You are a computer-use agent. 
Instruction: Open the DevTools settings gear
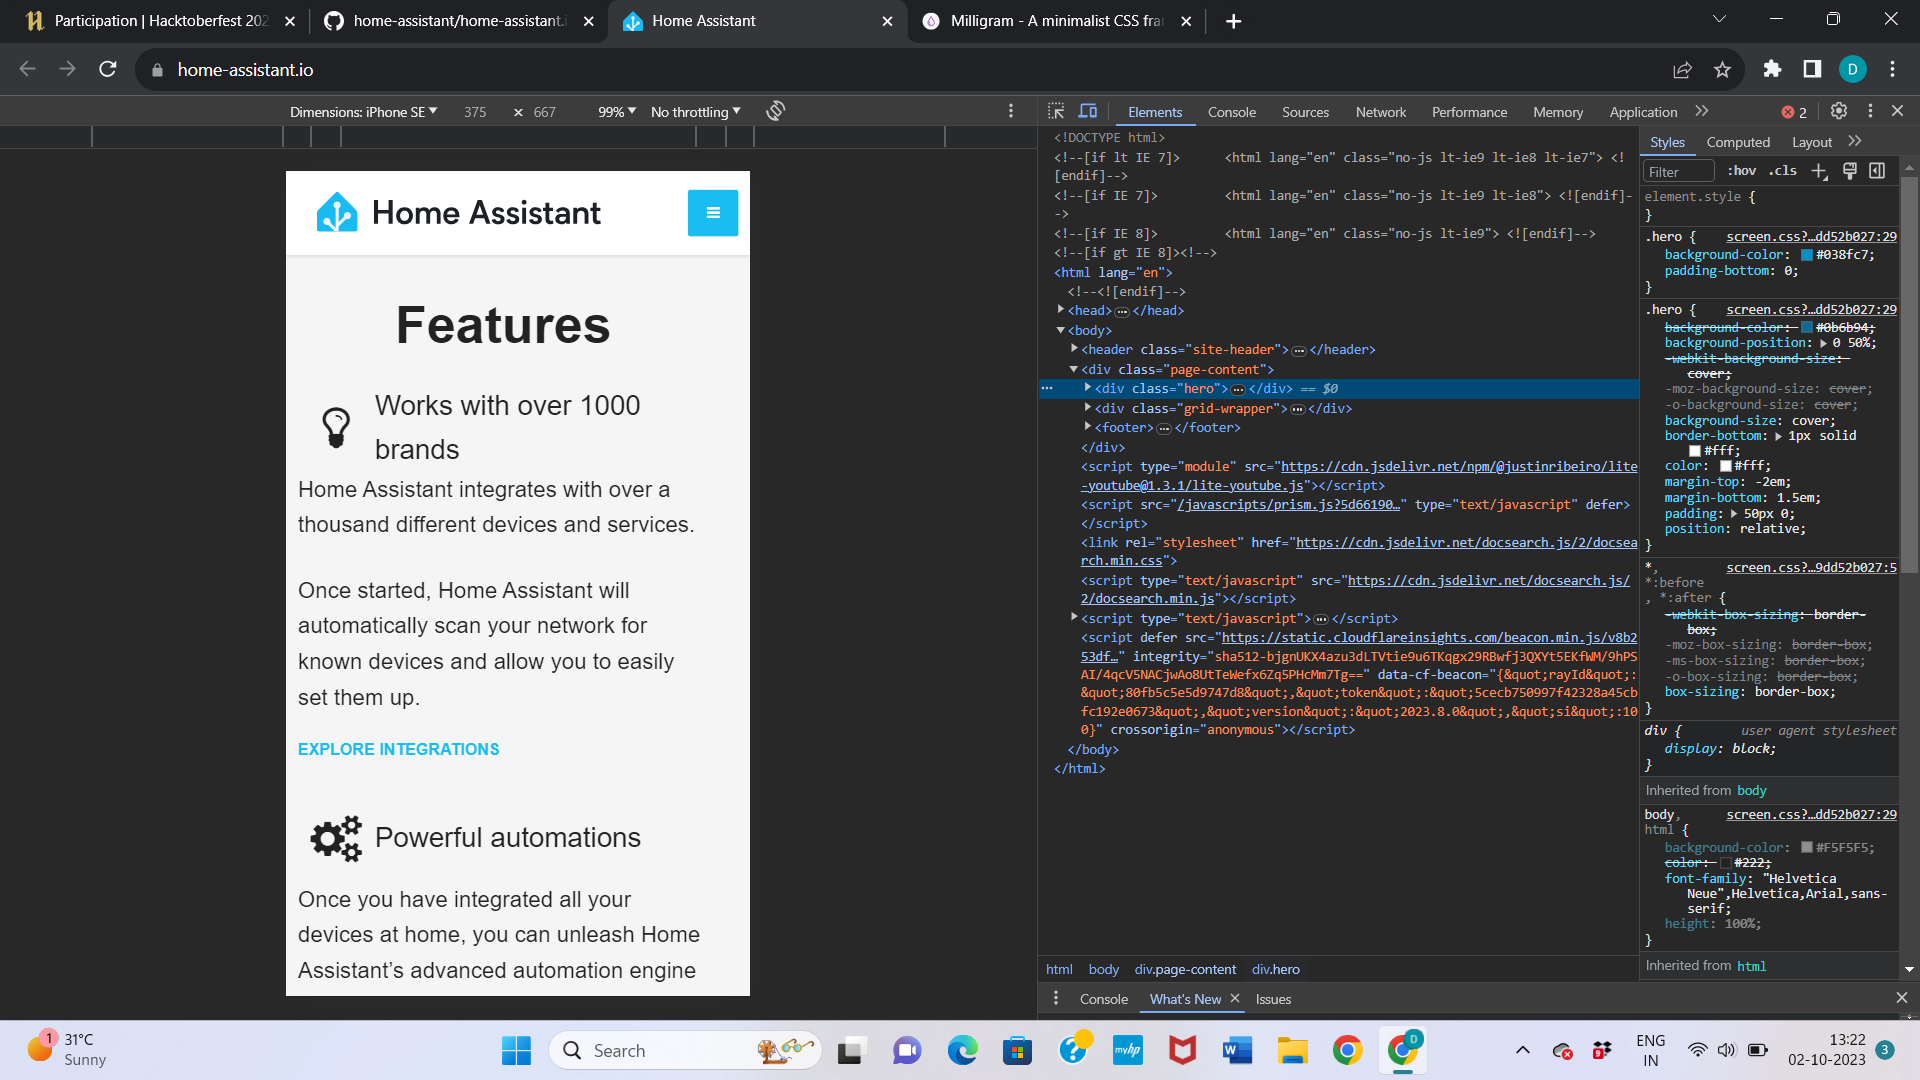tap(1840, 111)
